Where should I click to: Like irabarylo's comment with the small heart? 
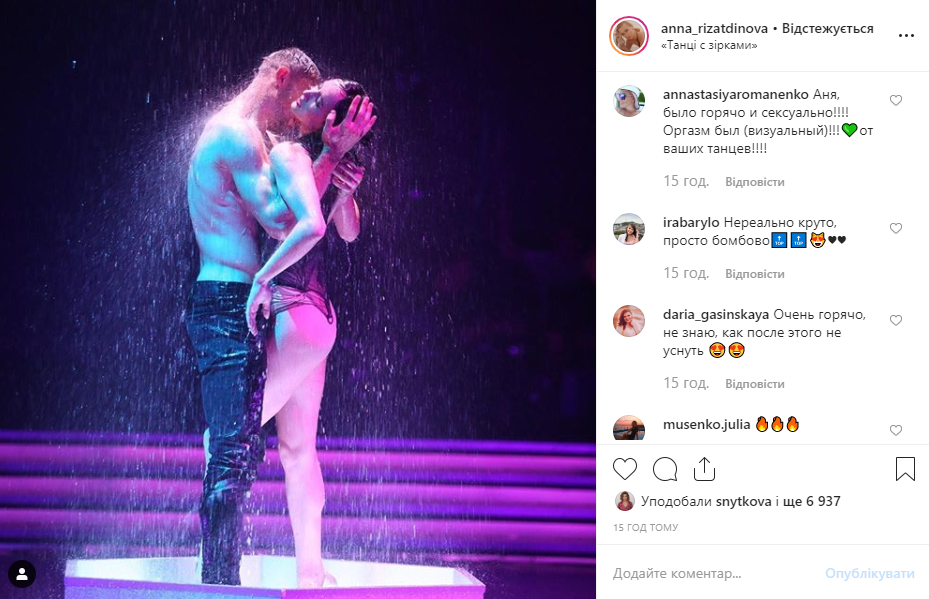896,228
